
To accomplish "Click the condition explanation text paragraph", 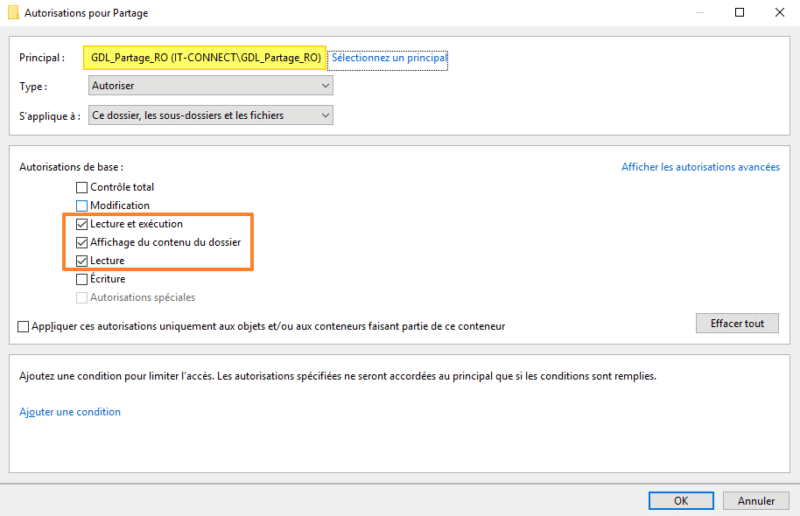I will point(338,376).
